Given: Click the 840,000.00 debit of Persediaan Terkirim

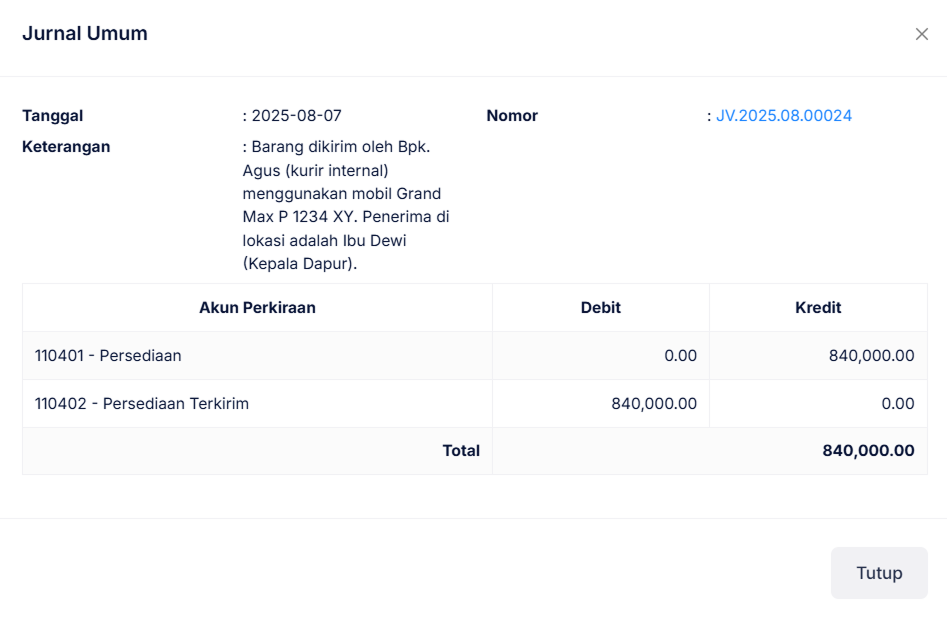Looking at the screenshot, I should point(654,404).
